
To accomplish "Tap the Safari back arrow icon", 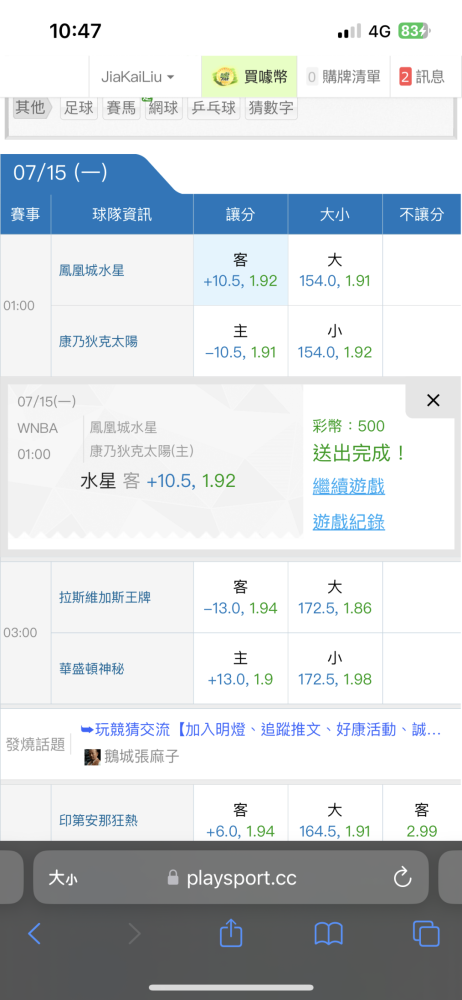I will pyautogui.click(x=34, y=934).
